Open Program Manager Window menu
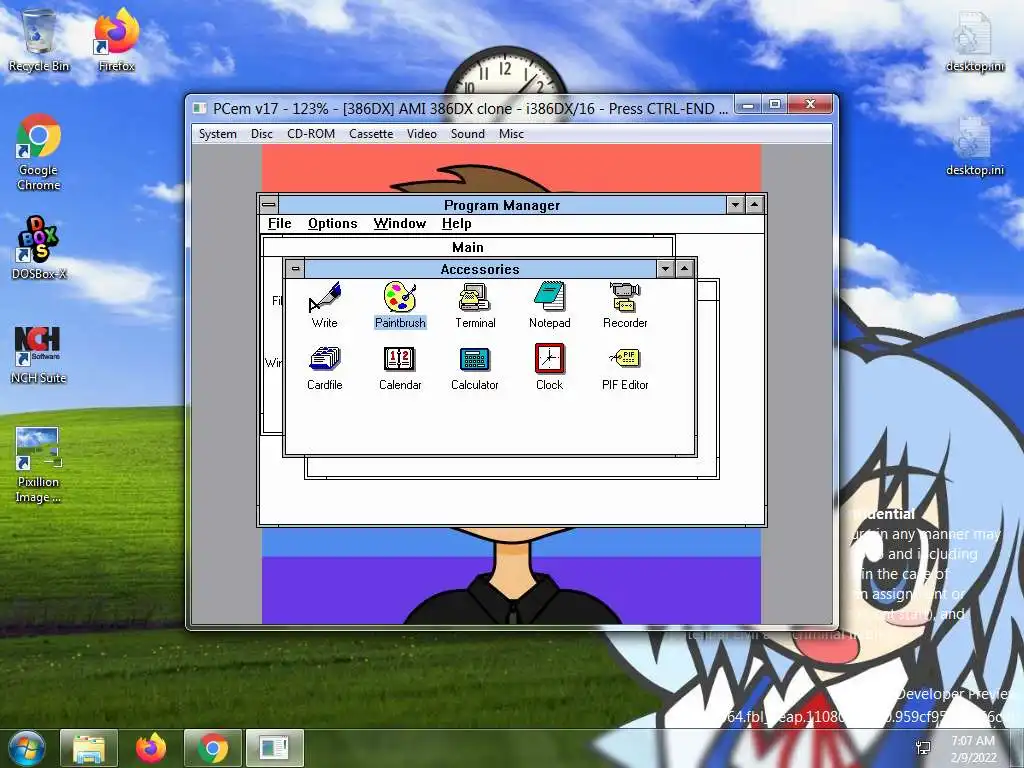 click(x=400, y=223)
